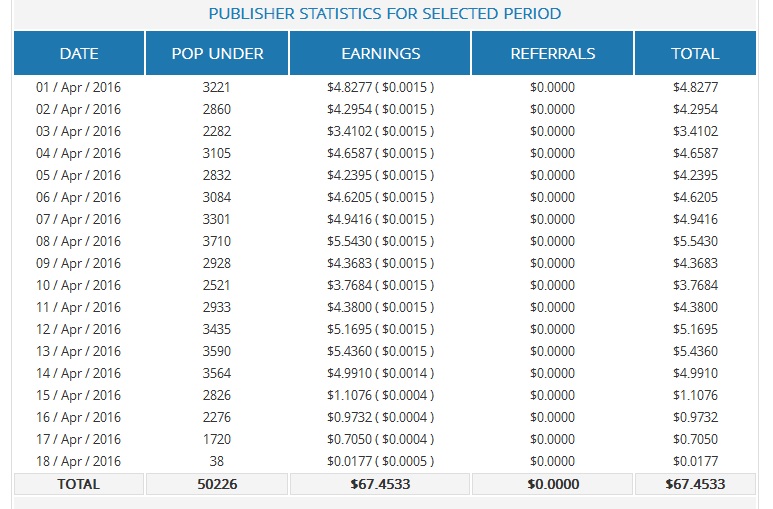Click the total pop under count 50226
Screen dimensions: 773x509
pos(216,484)
